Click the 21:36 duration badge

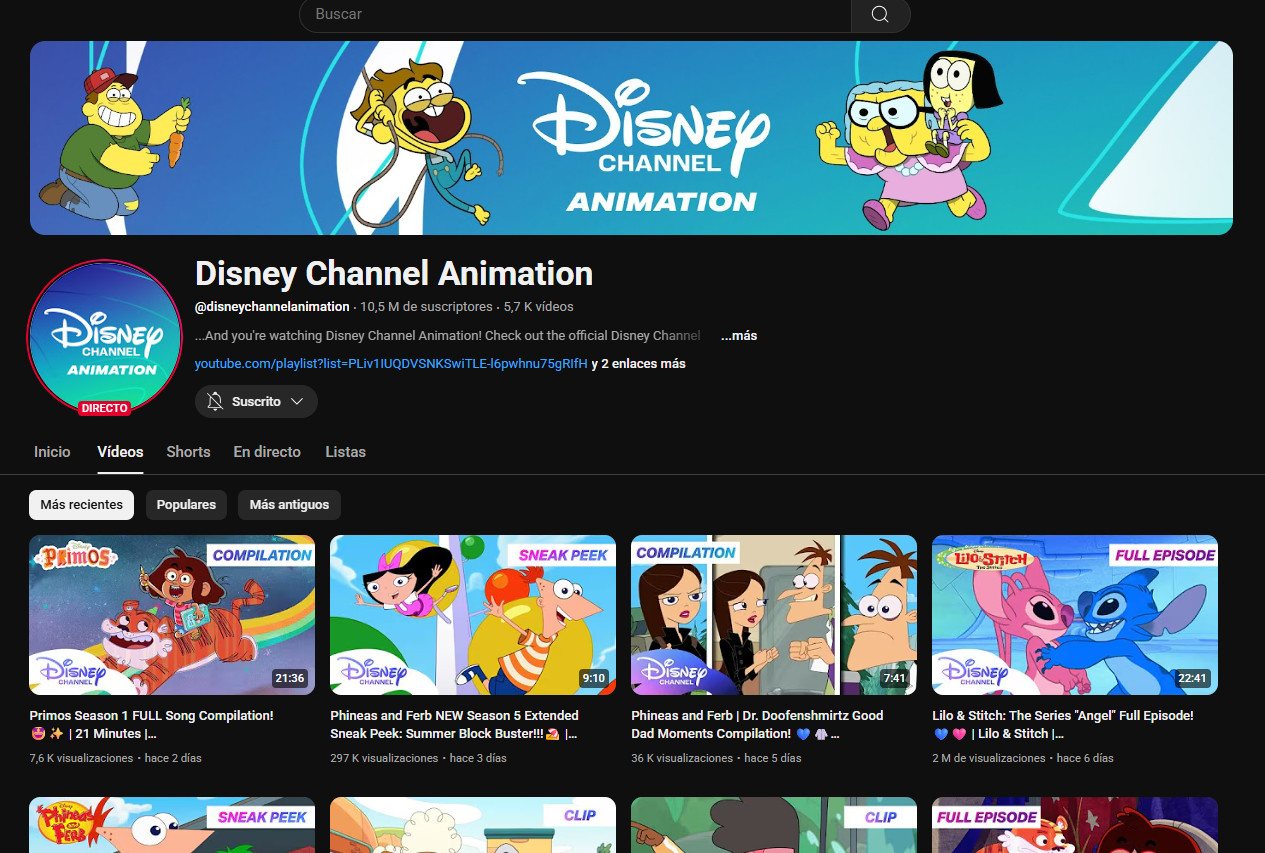pos(289,678)
